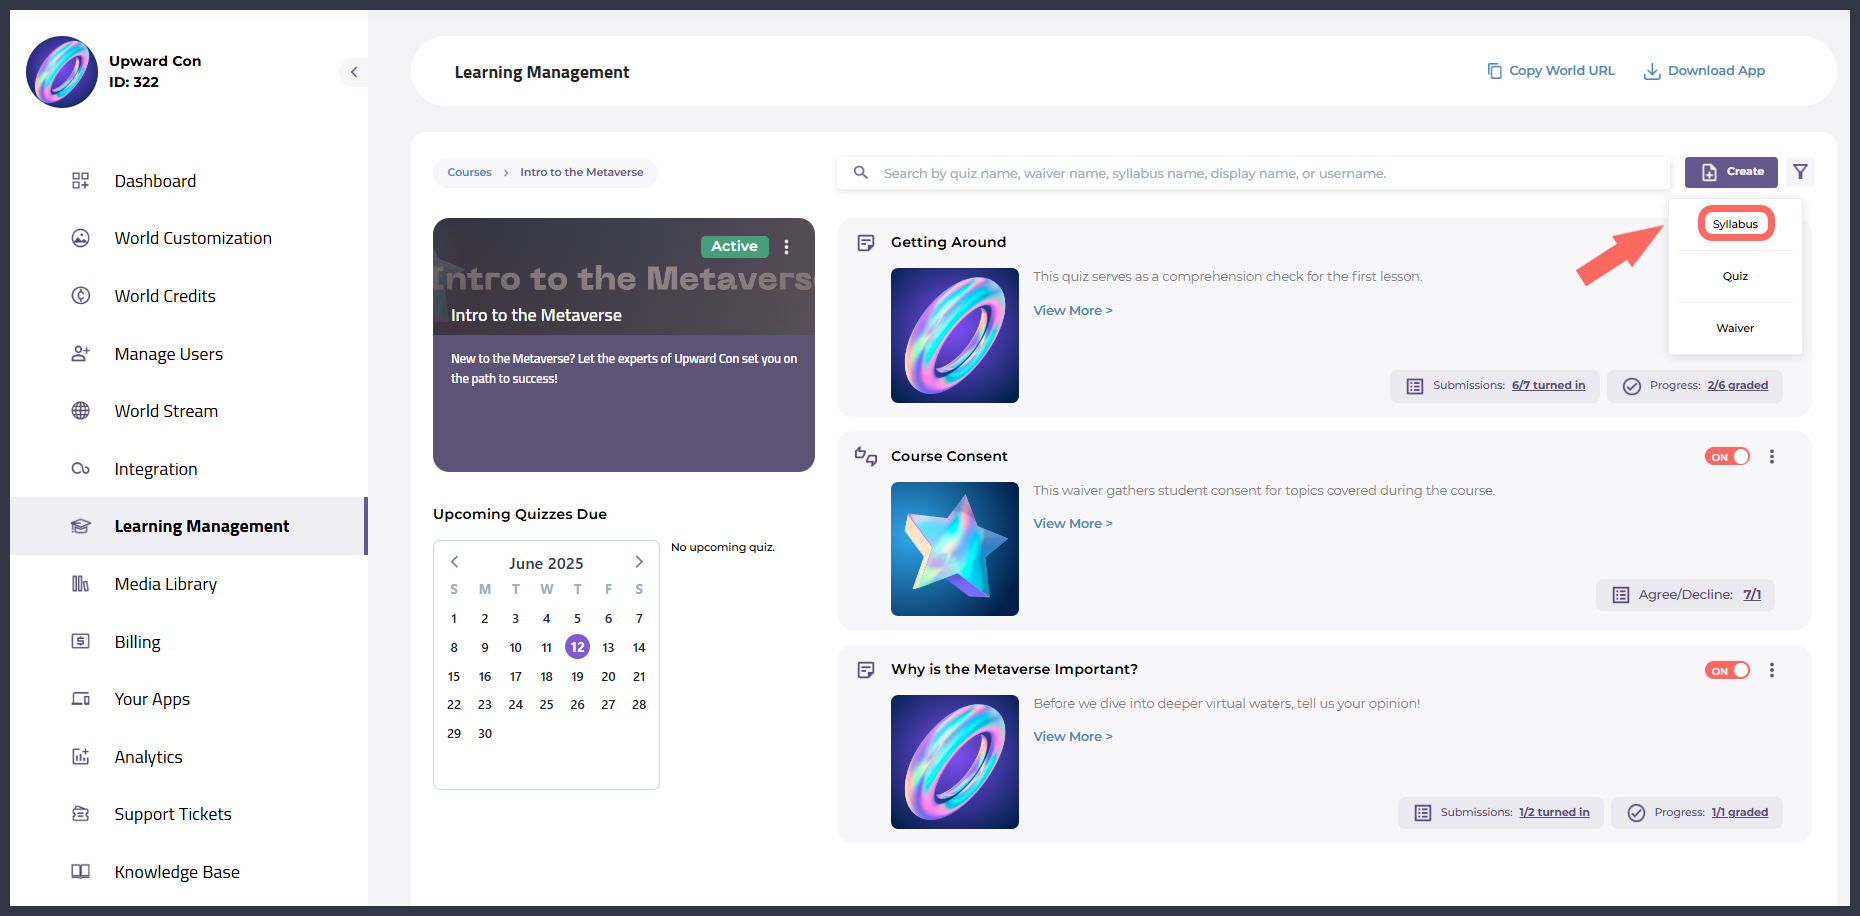The image size is (1860, 916).
Task: Open the filter funnel icon
Action: pyautogui.click(x=1800, y=172)
